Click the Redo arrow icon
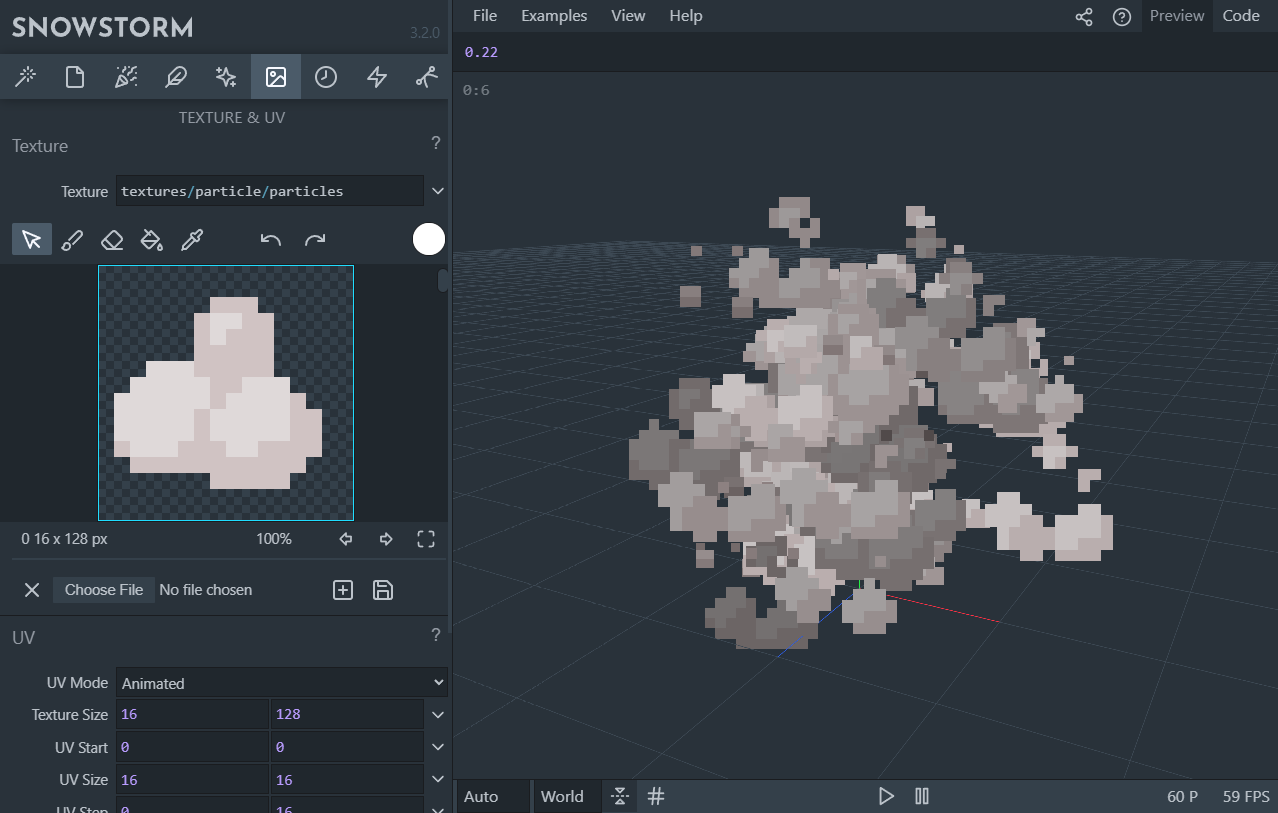 pyautogui.click(x=315, y=240)
